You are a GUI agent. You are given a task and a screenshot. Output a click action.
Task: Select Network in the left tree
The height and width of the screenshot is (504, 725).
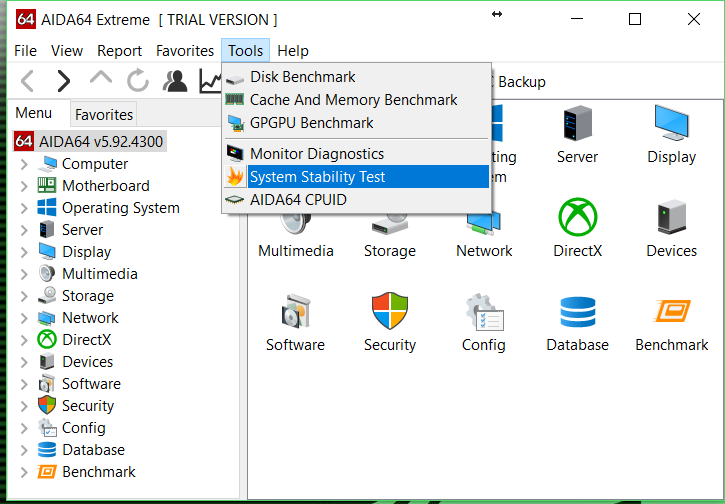click(x=90, y=318)
